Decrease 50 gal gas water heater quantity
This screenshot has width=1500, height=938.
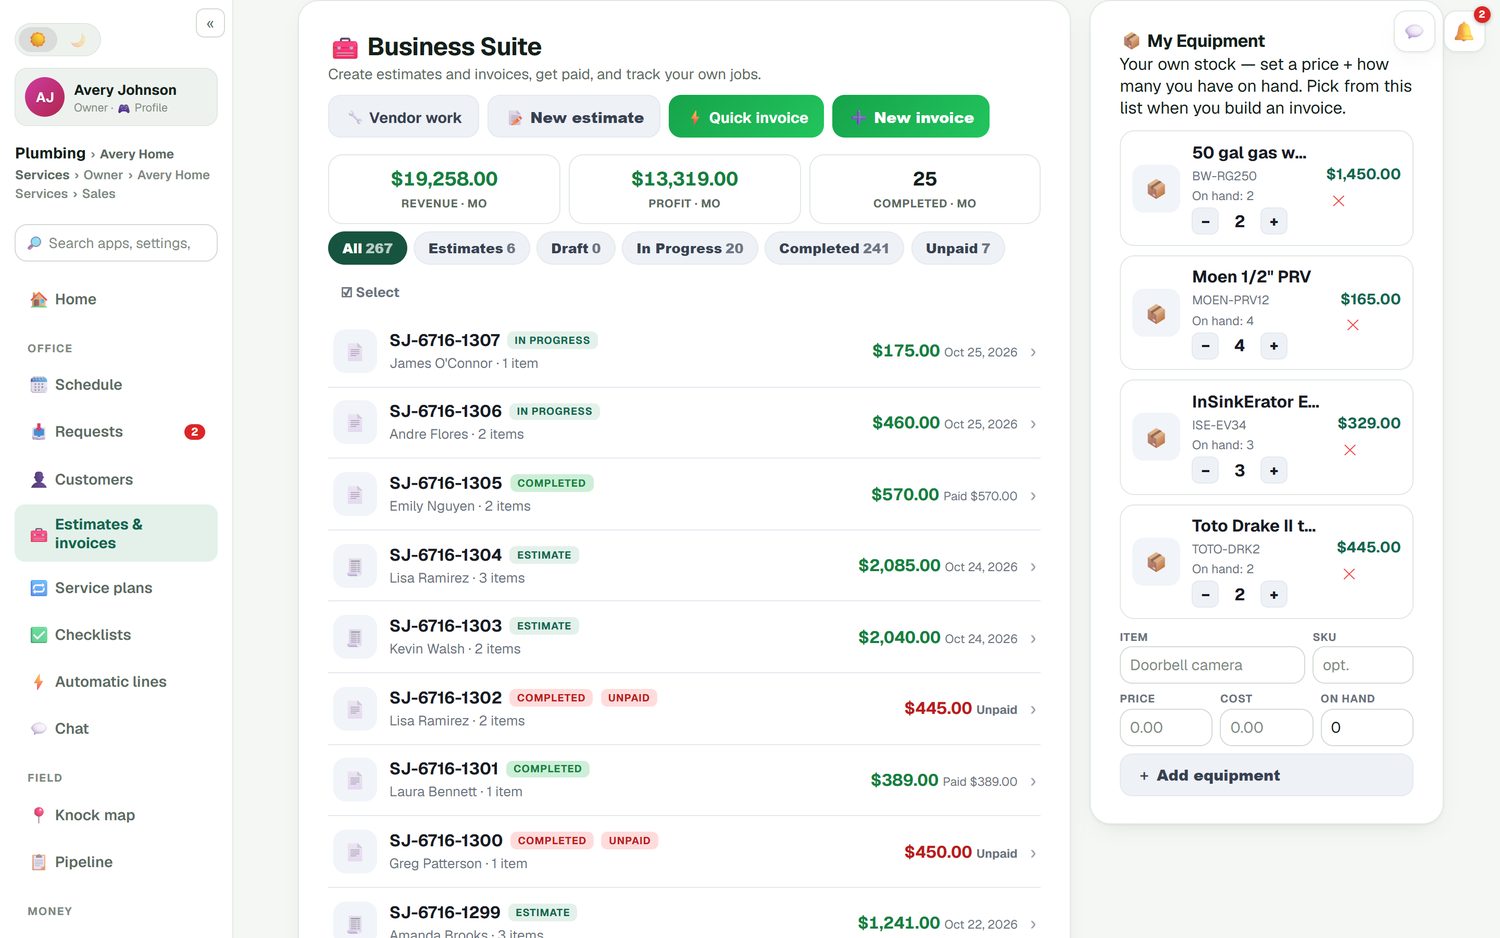pos(1206,222)
